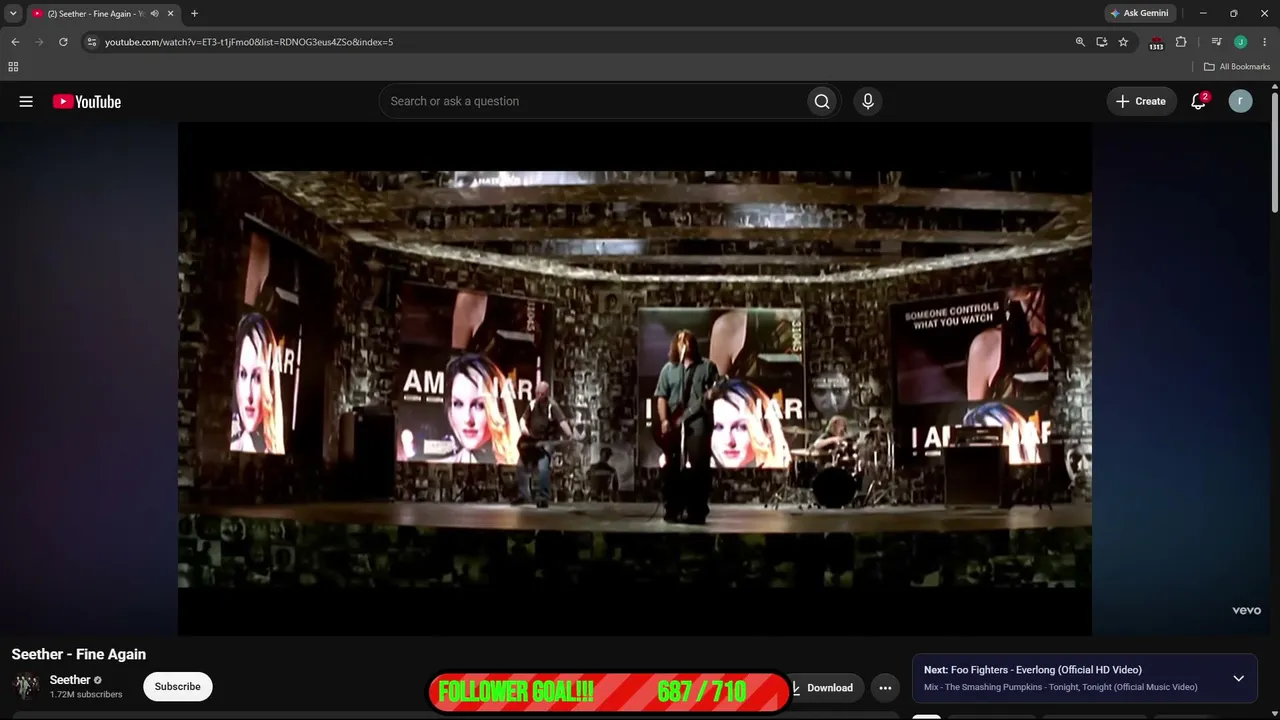Image resolution: width=1280 pixels, height=720 pixels.
Task: Open the Create menu
Action: click(x=1141, y=101)
